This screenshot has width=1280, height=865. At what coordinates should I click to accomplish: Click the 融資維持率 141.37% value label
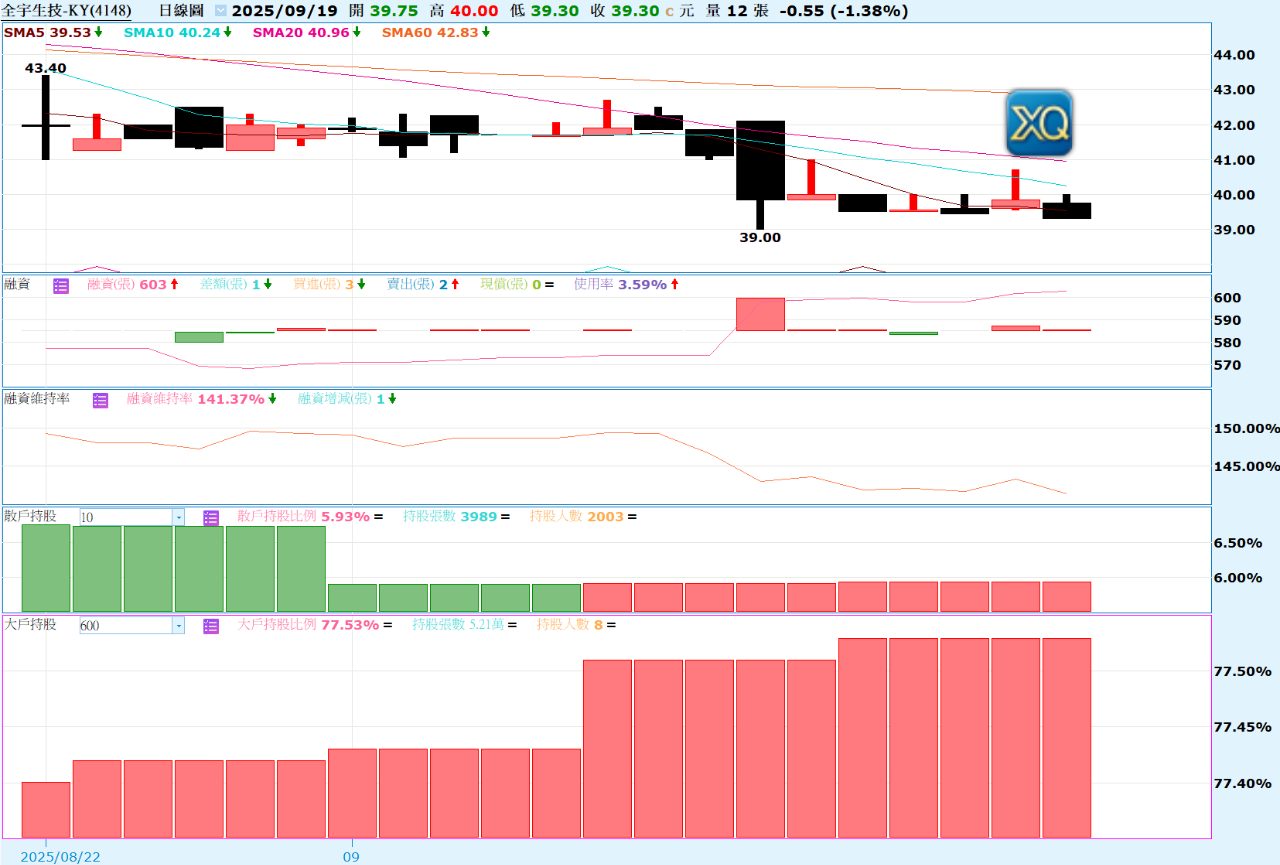coord(201,399)
